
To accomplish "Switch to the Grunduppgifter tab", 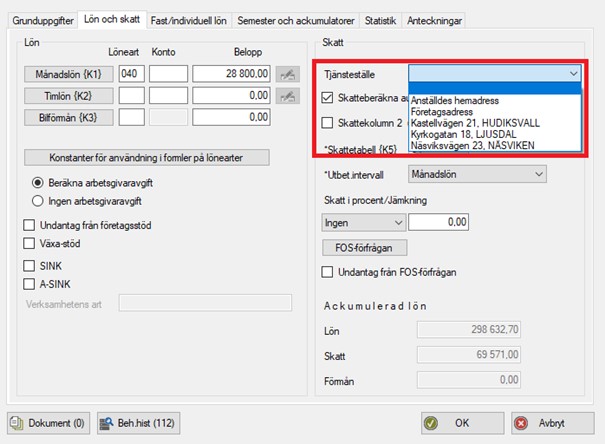I will pyautogui.click(x=43, y=19).
